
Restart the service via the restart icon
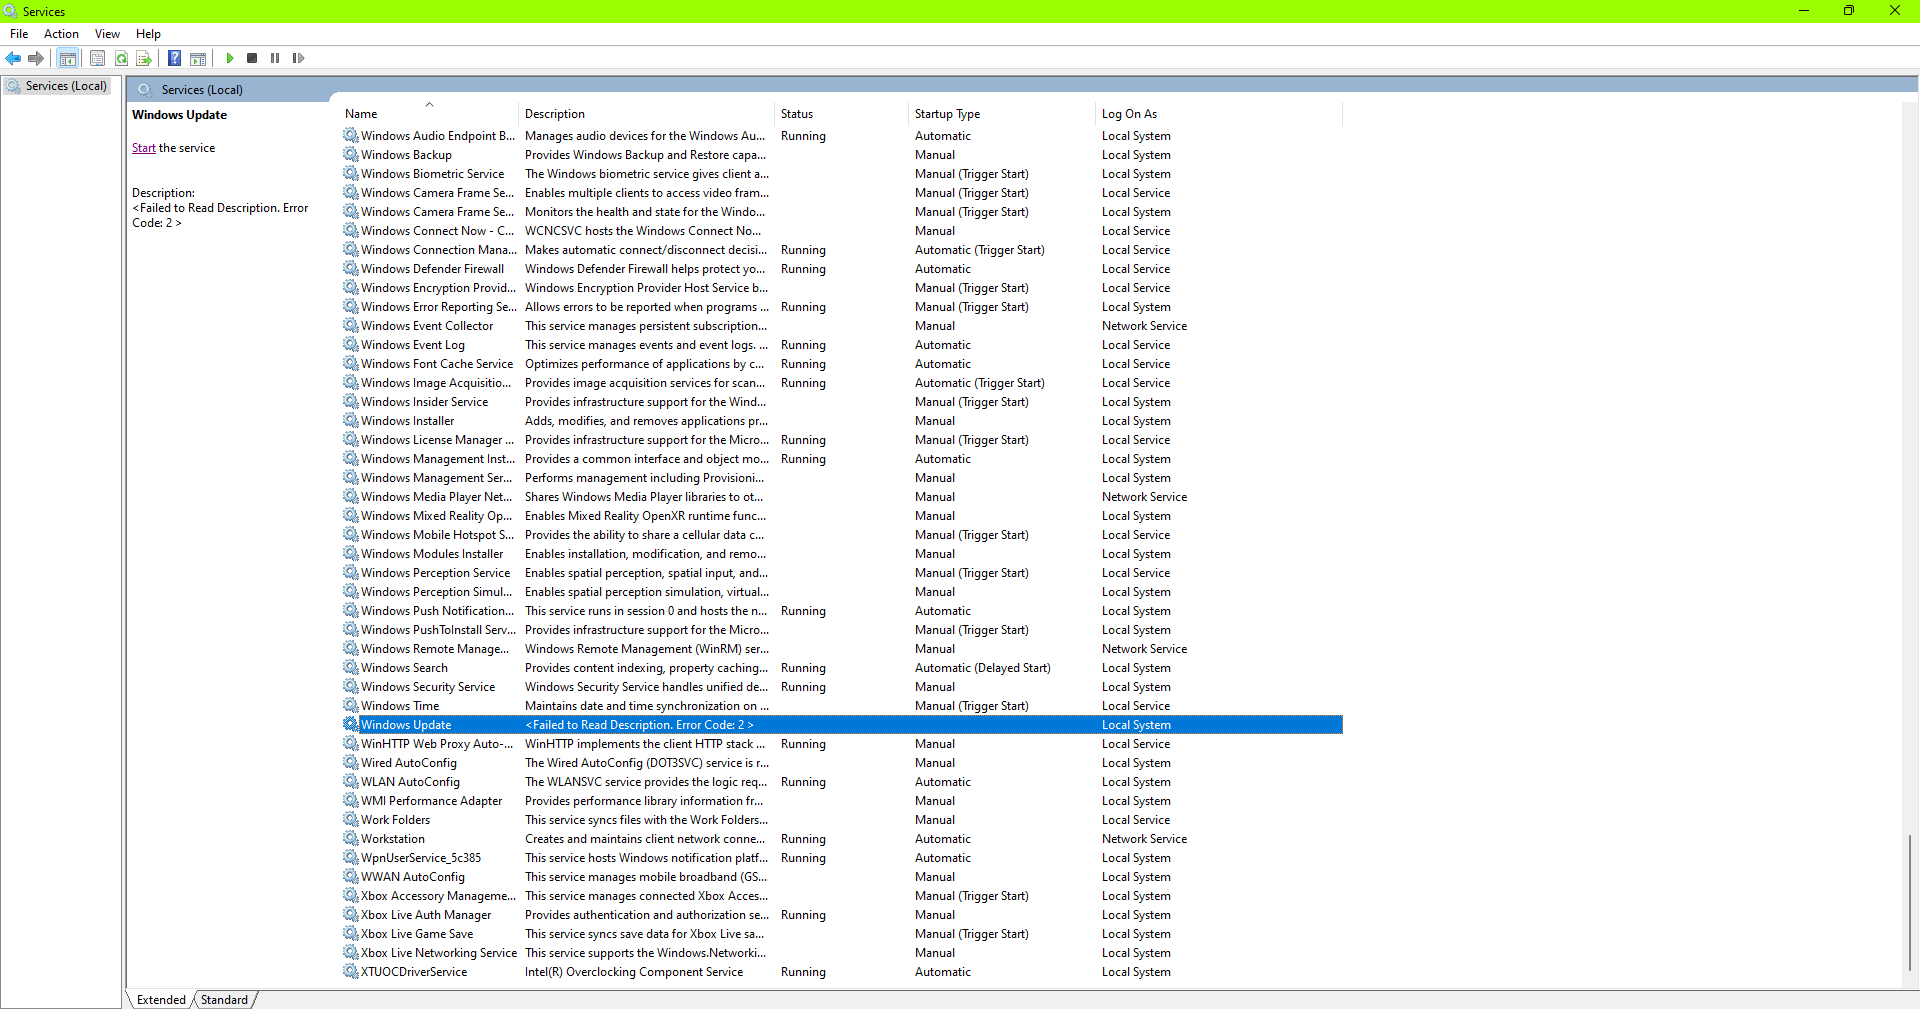pos(298,58)
